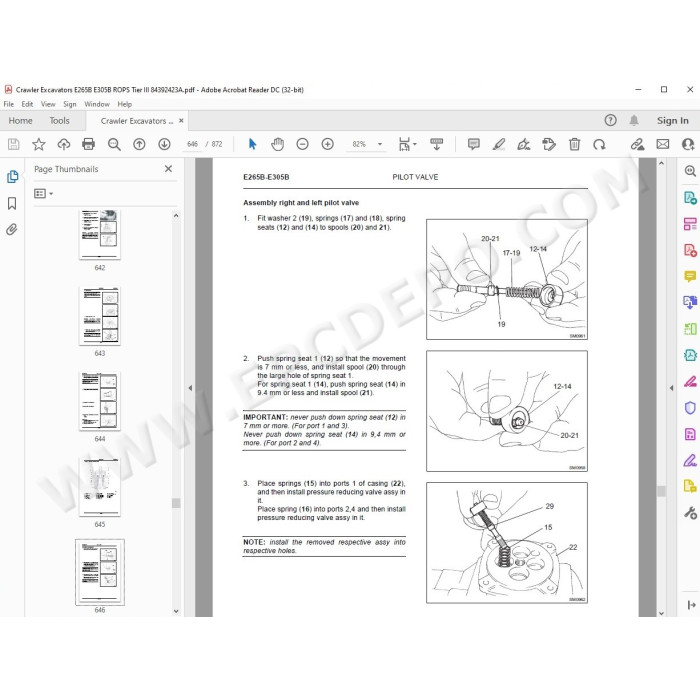
Task: Open Page Thumbnails panel icon in left rail
Action: coord(12,177)
